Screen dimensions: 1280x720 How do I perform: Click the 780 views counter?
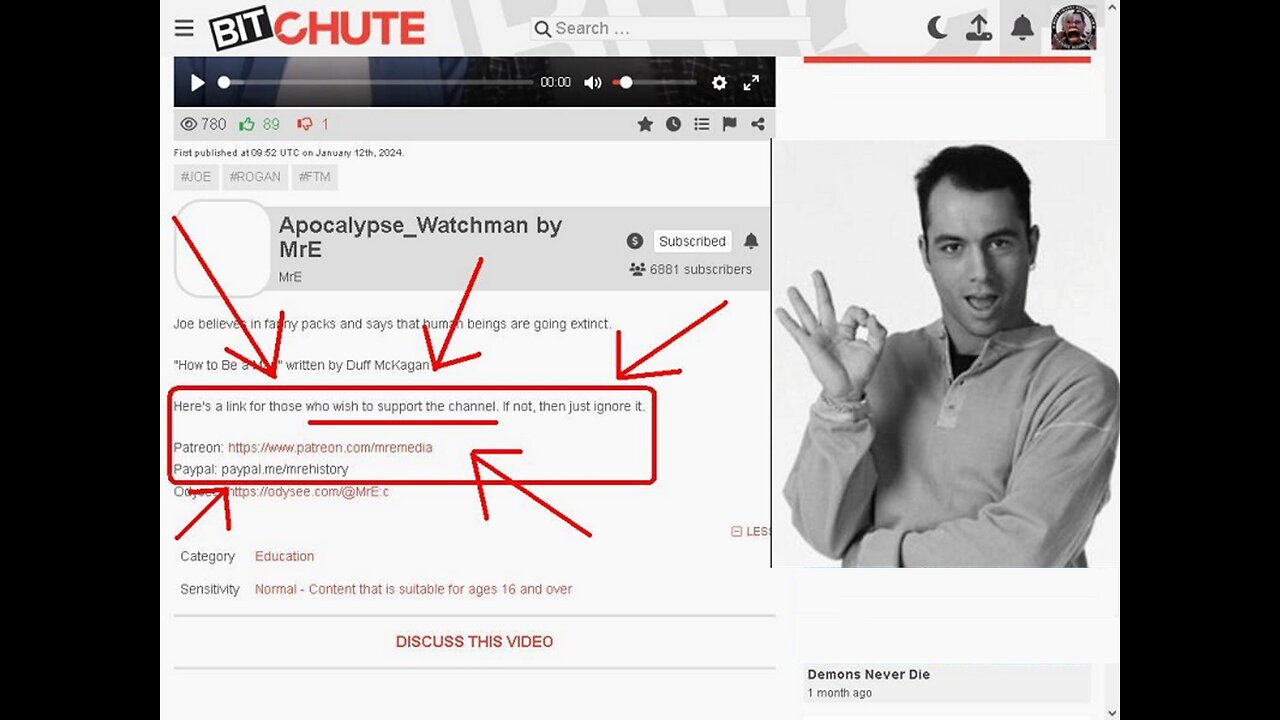[x=203, y=124]
